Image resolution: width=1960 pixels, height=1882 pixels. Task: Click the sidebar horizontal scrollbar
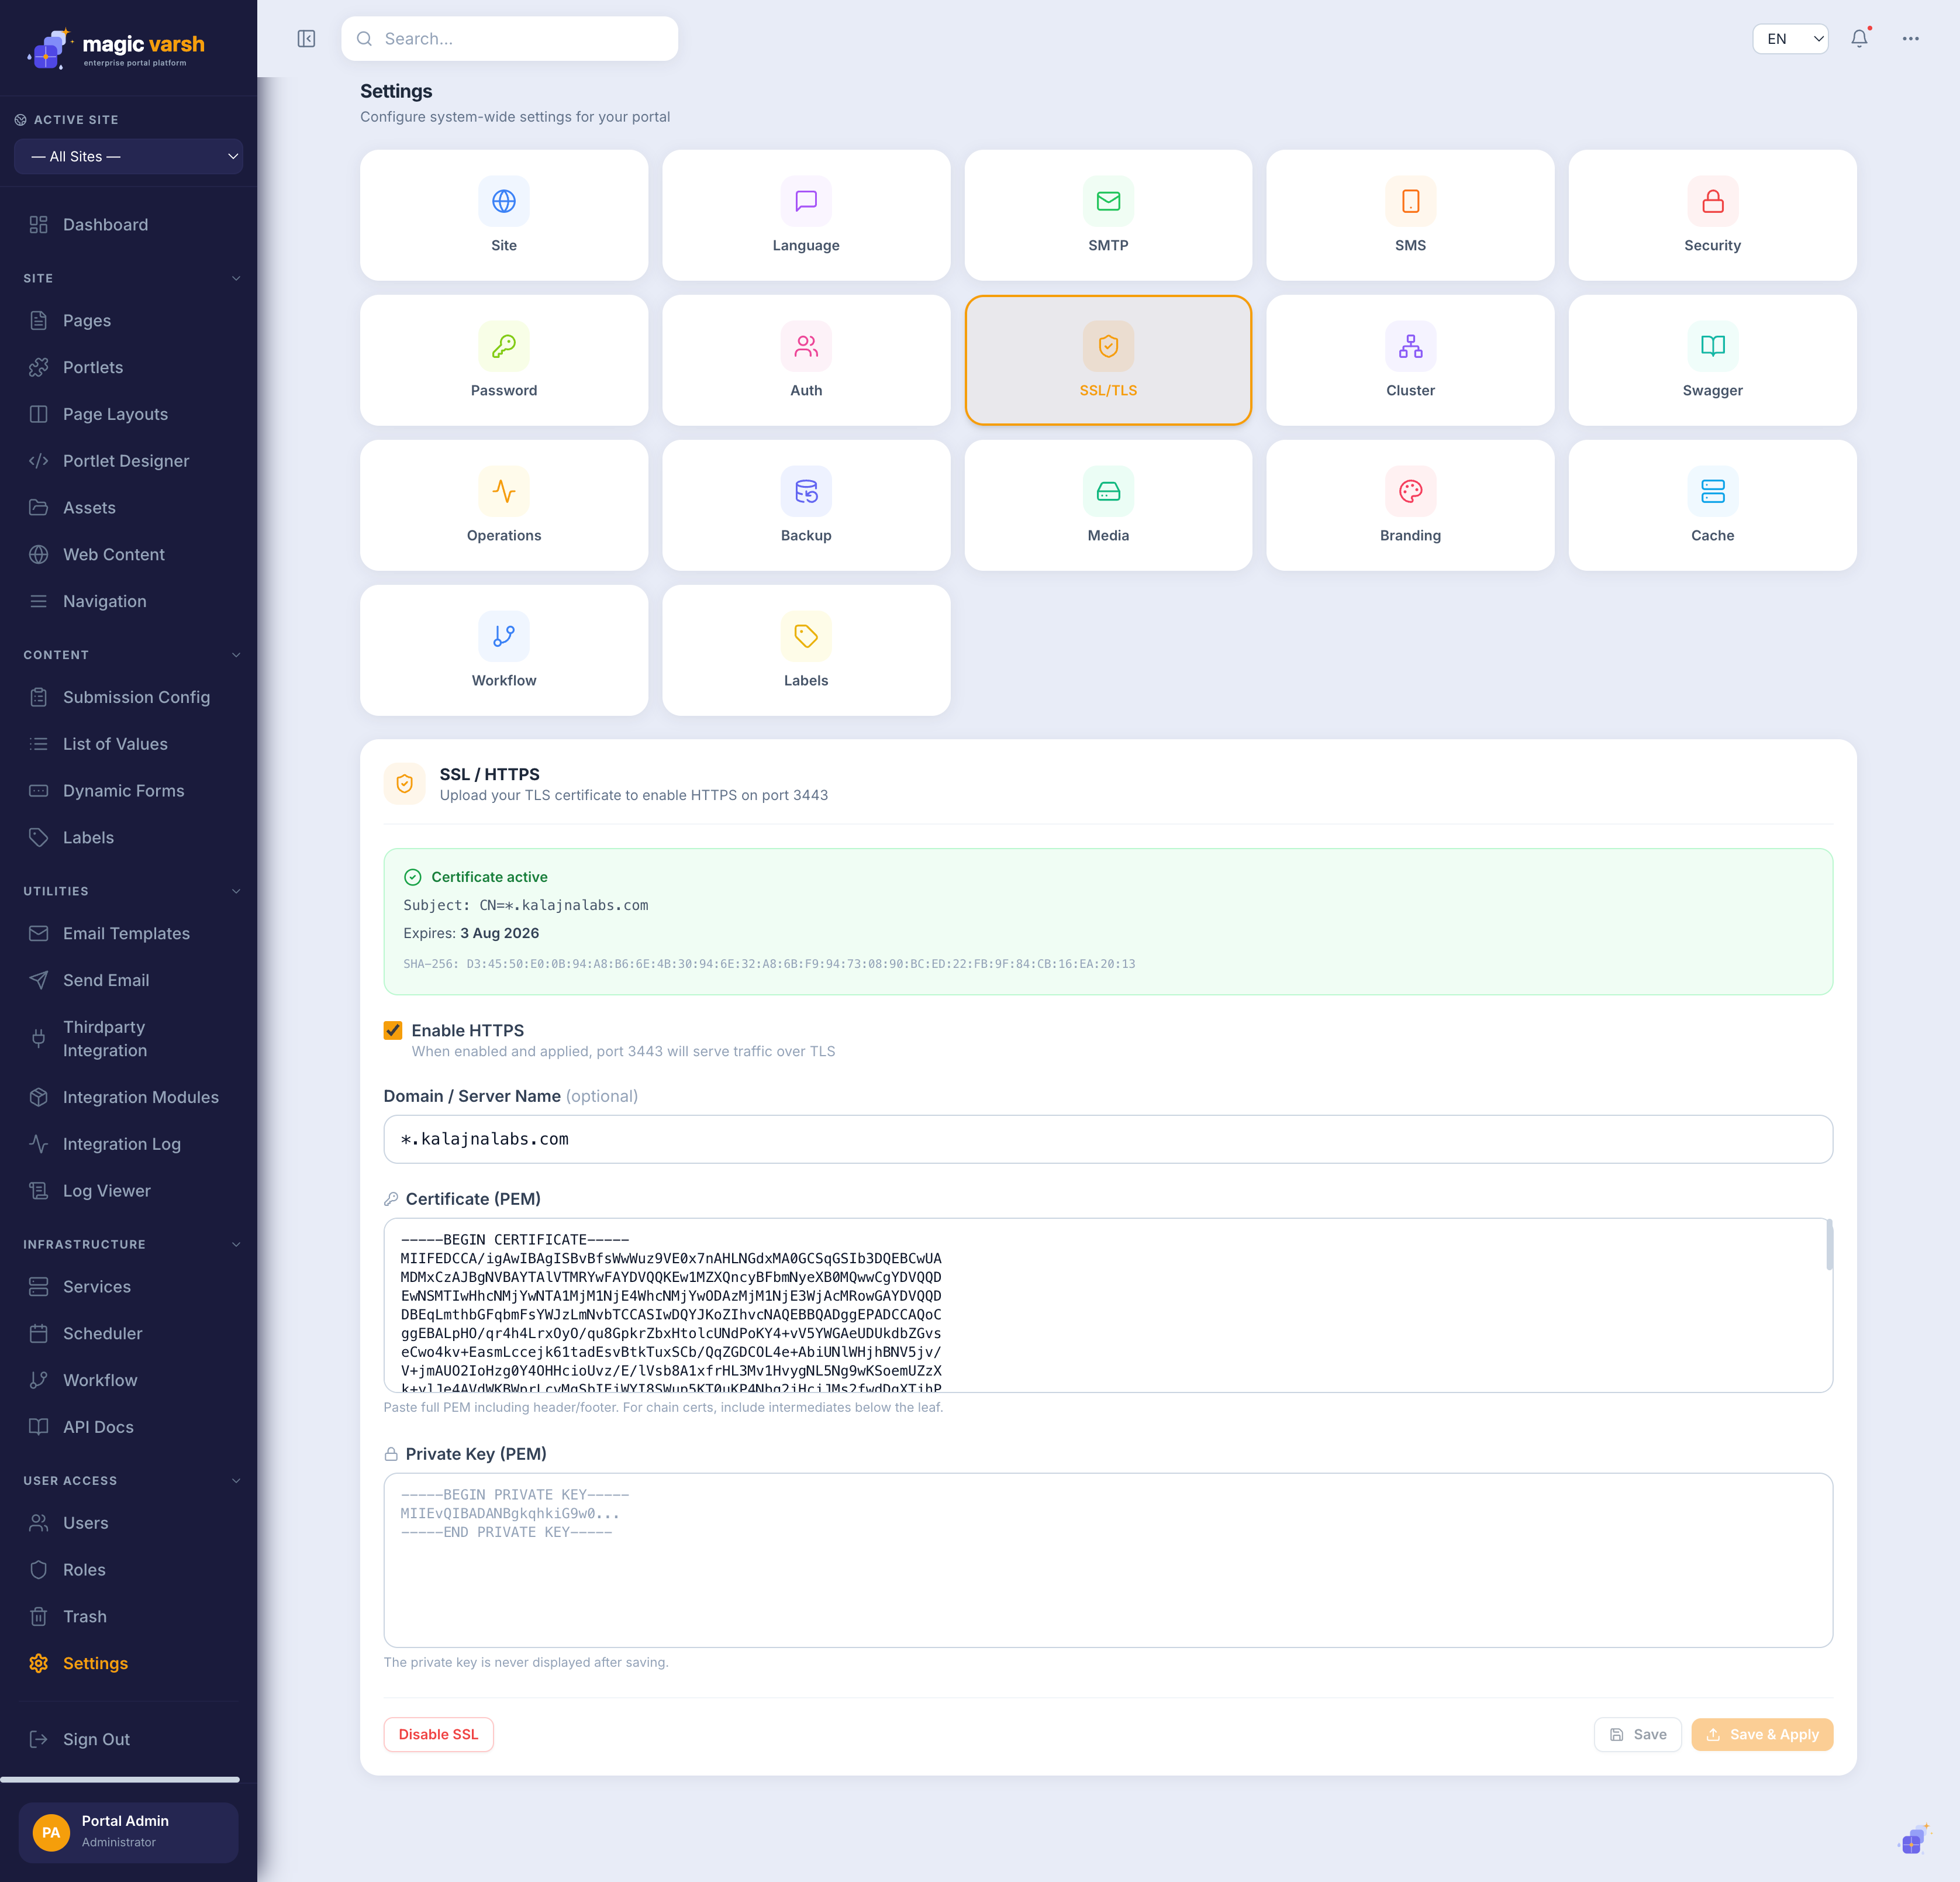(120, 1779)
